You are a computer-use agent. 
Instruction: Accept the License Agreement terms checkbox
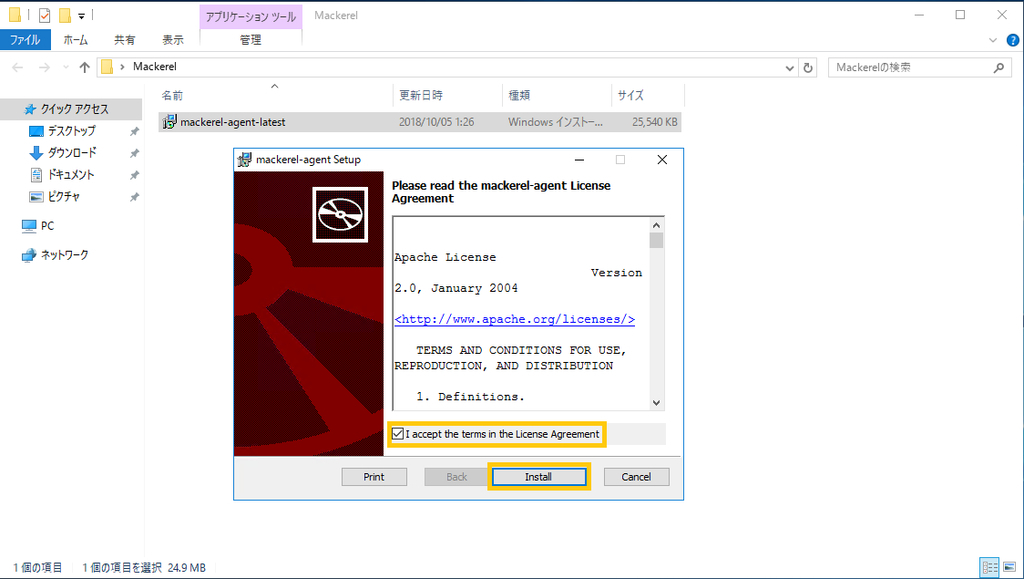coord(398,434)
